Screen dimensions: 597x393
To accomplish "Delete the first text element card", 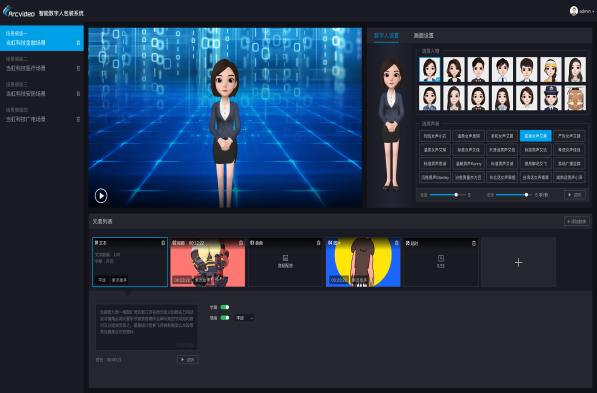I will click(163, 243).
